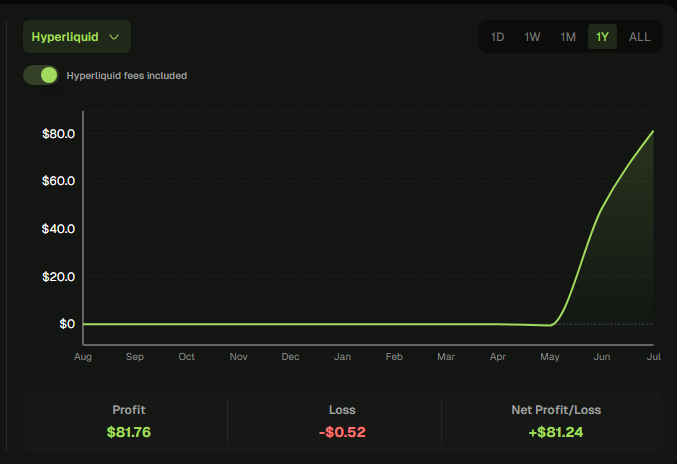Click the Jun x-axis label
The height and width of the screenshot is (464, 677).
point(602,357)
